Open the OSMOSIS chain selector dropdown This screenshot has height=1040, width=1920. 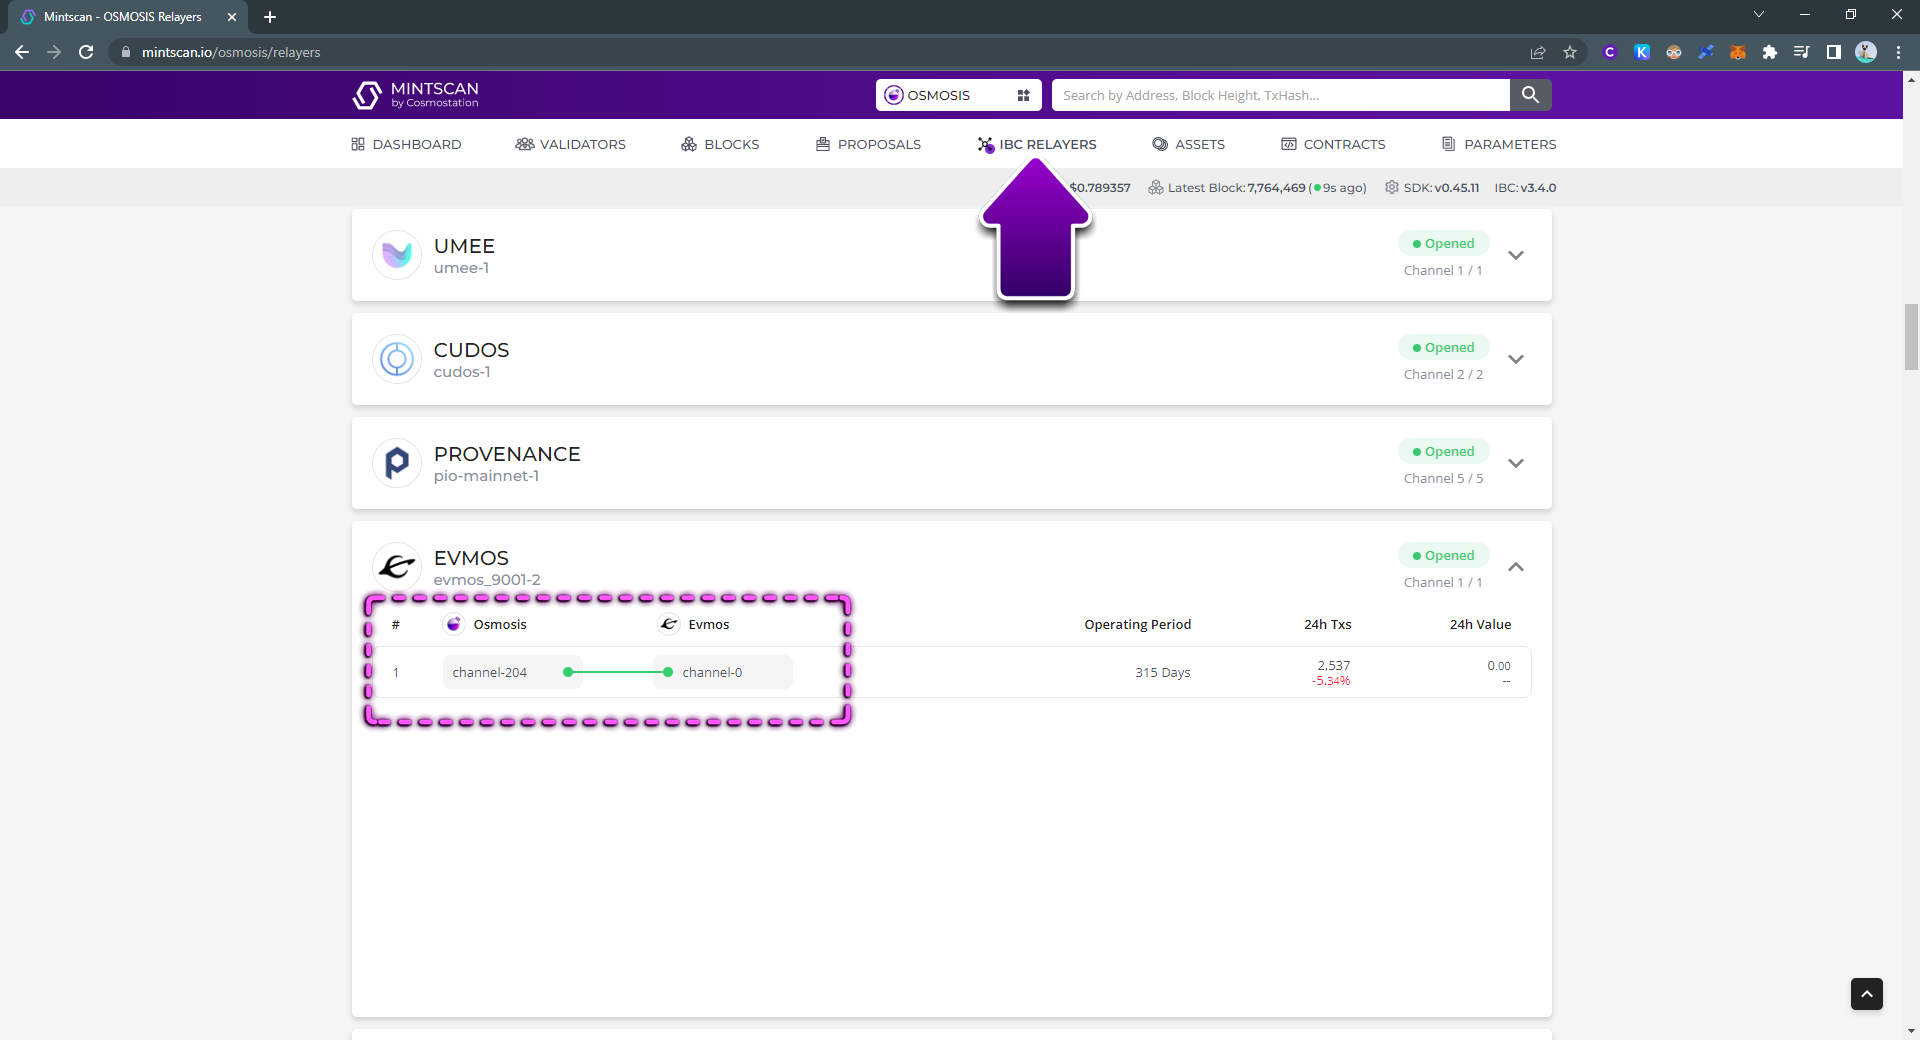958,95
